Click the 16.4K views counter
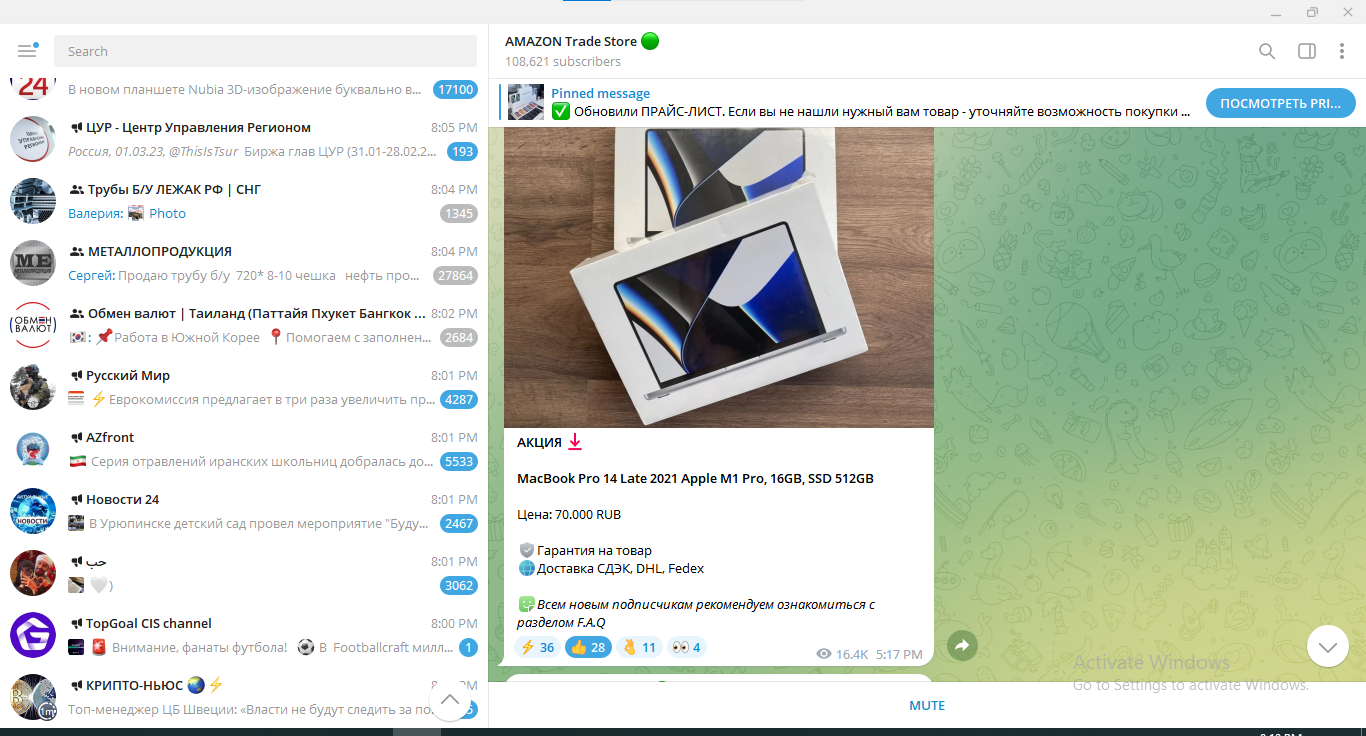This screenshot has width=1366, height=736. click(842, 654)
